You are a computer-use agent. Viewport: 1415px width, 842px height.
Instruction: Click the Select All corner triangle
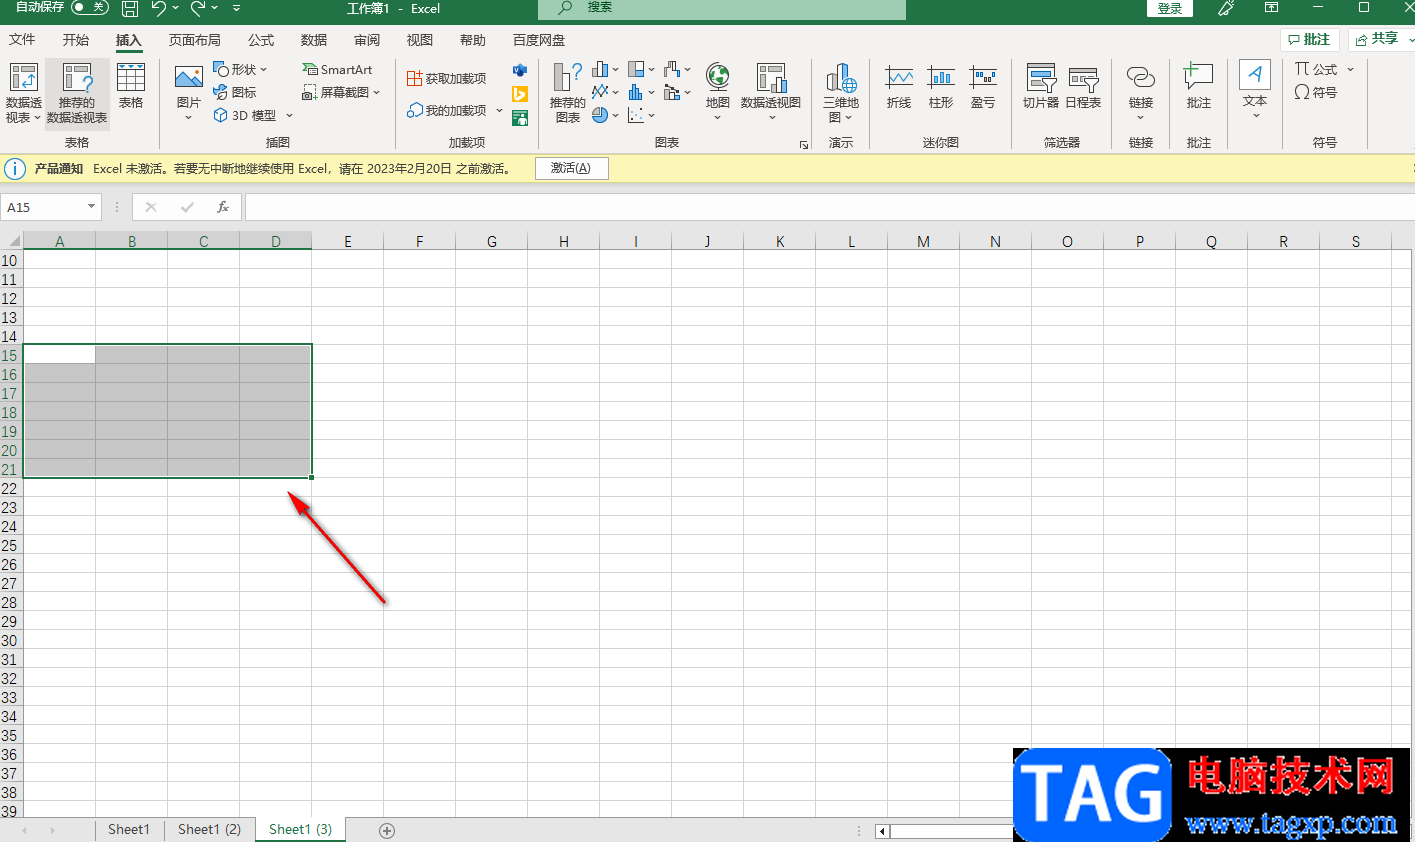(x=13, y=241)
